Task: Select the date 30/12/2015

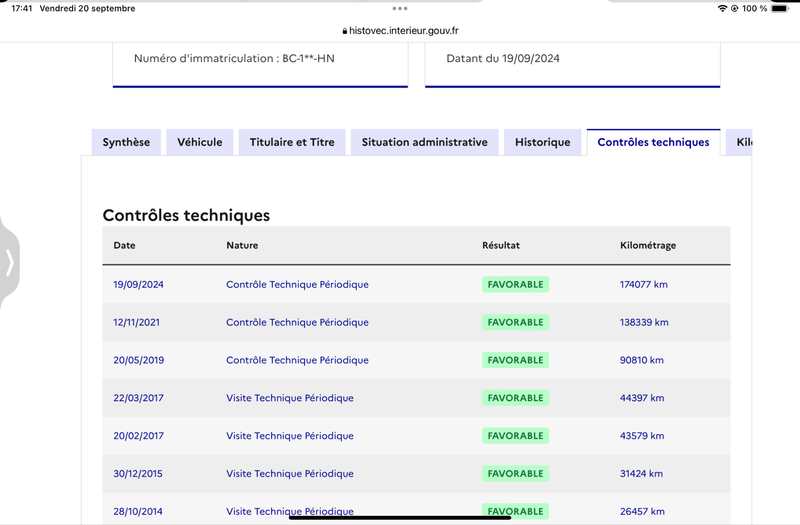Action: [138, 473]
